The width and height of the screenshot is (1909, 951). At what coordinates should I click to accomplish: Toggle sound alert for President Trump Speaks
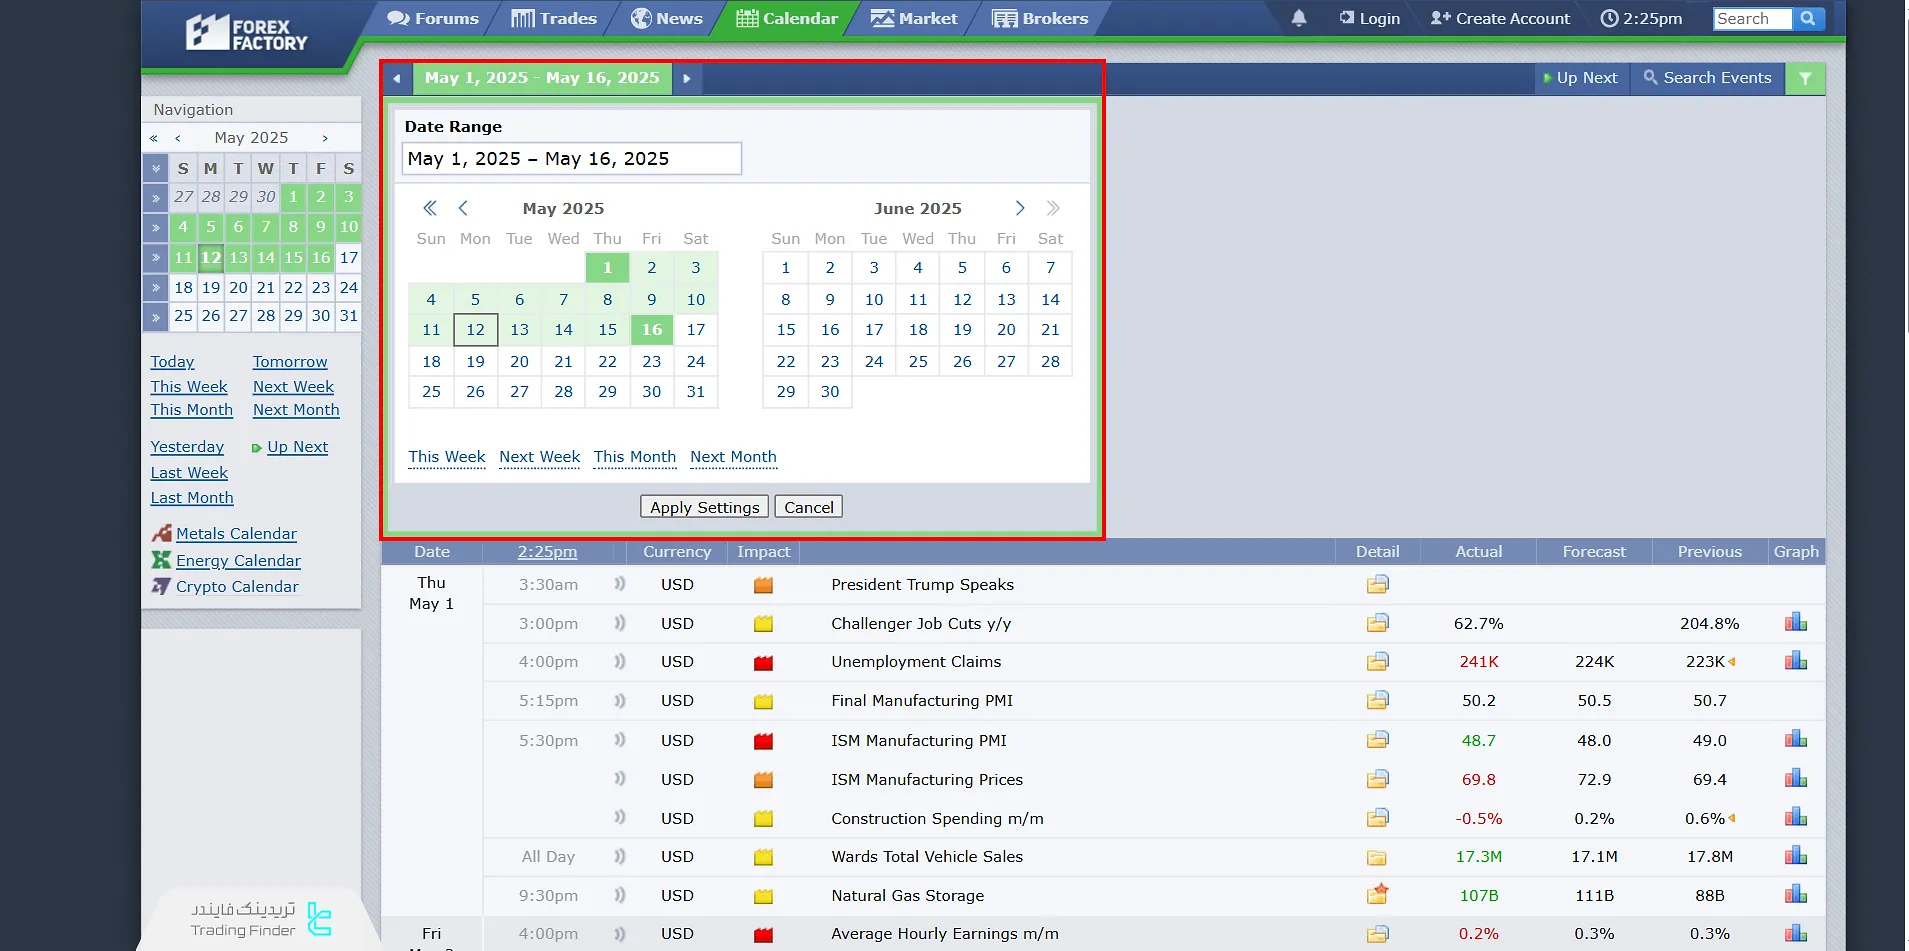(620, 584)
